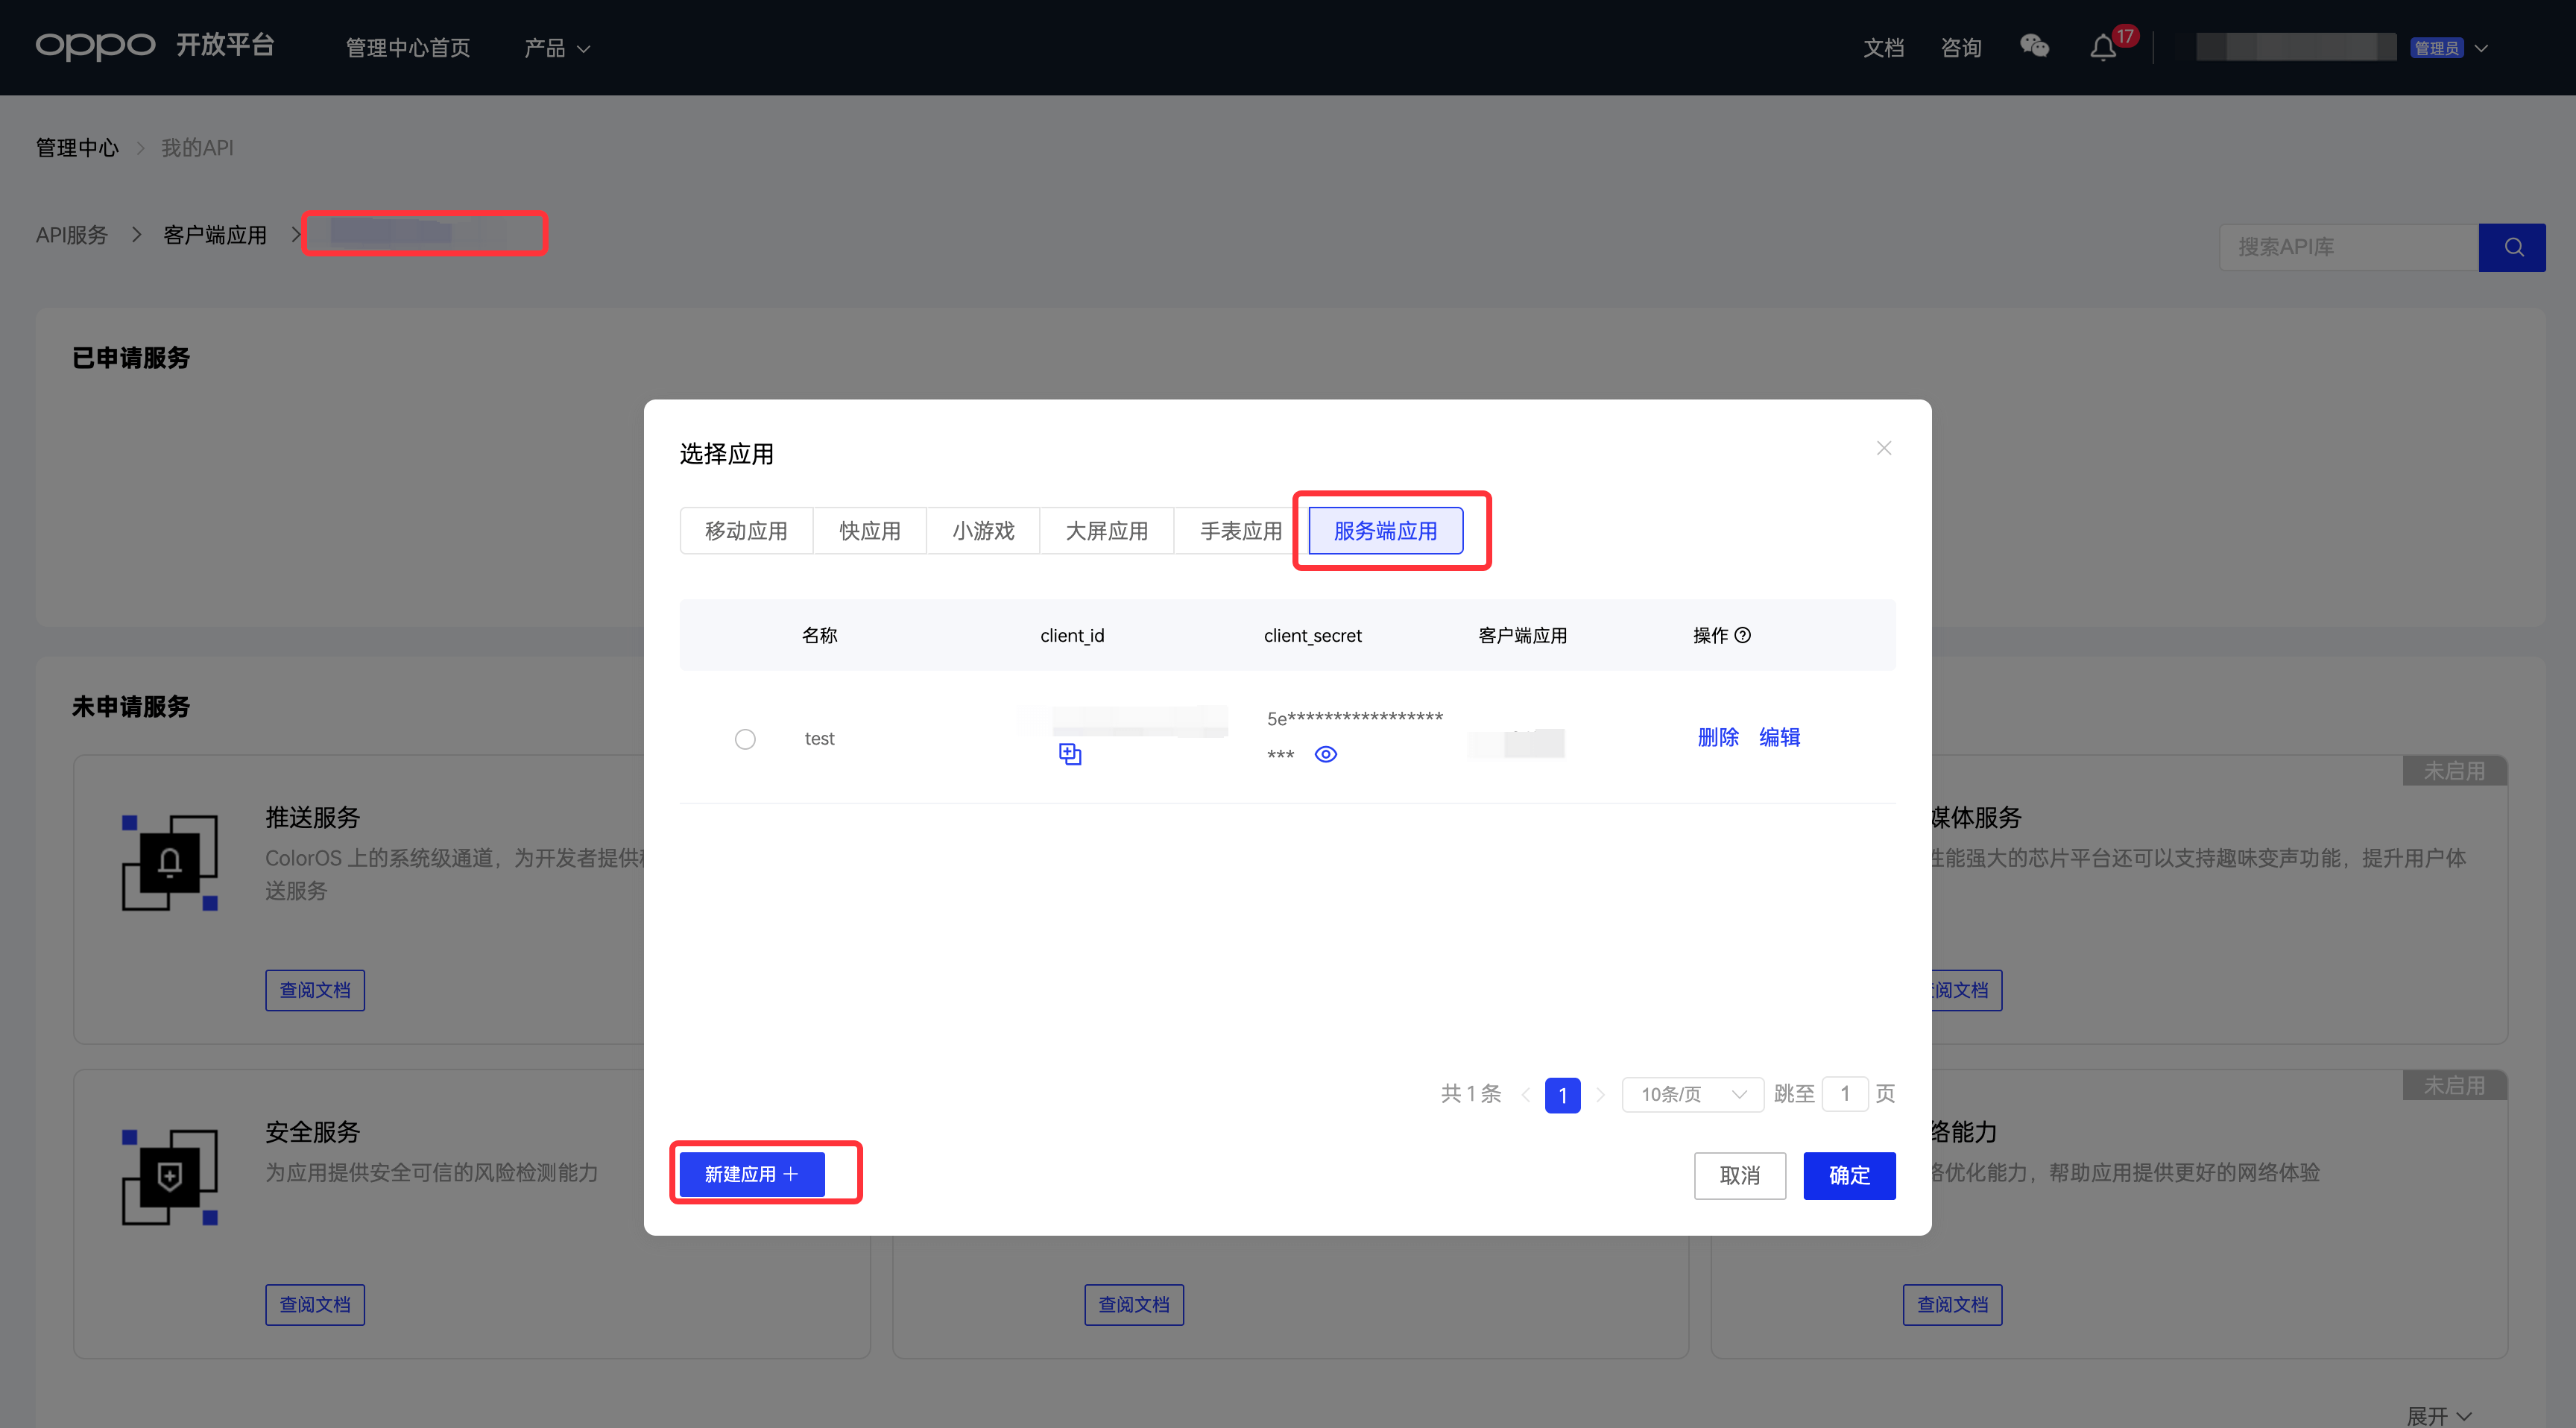Expand the 产品 dropdown menu
The width and height of the screenshot is (2576, 1428).
(557, 48)
